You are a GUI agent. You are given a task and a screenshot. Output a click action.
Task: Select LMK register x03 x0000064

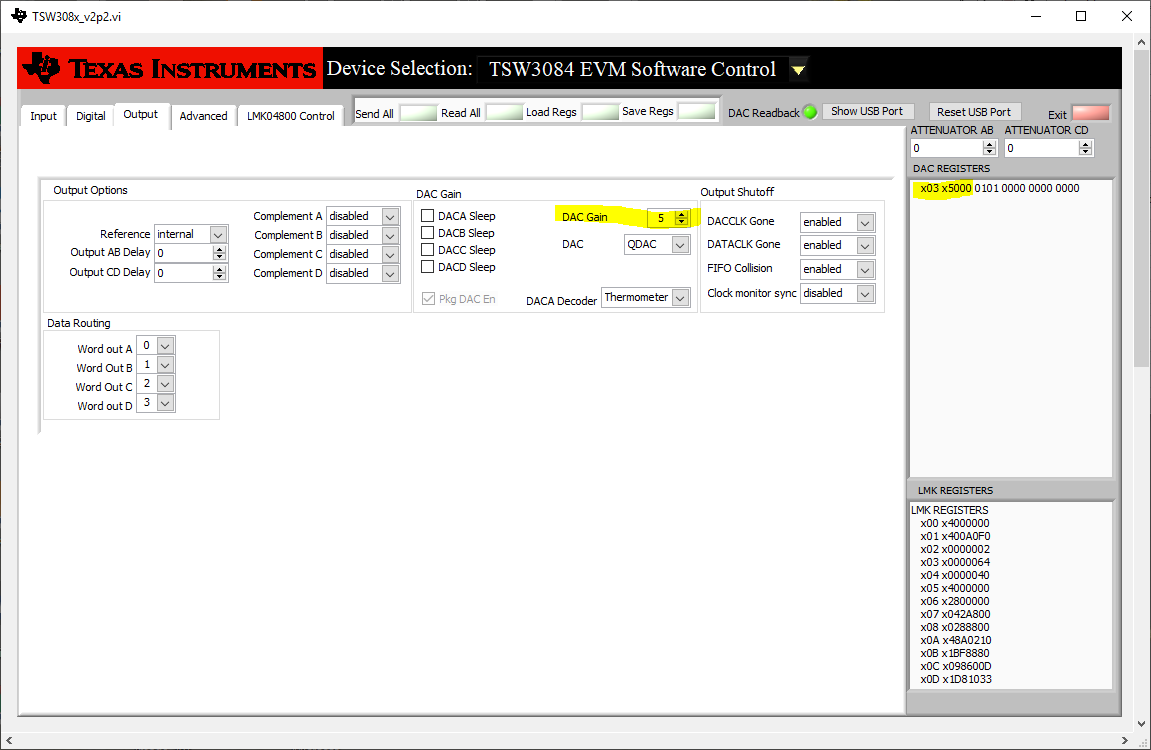click(x=955, y=562)
